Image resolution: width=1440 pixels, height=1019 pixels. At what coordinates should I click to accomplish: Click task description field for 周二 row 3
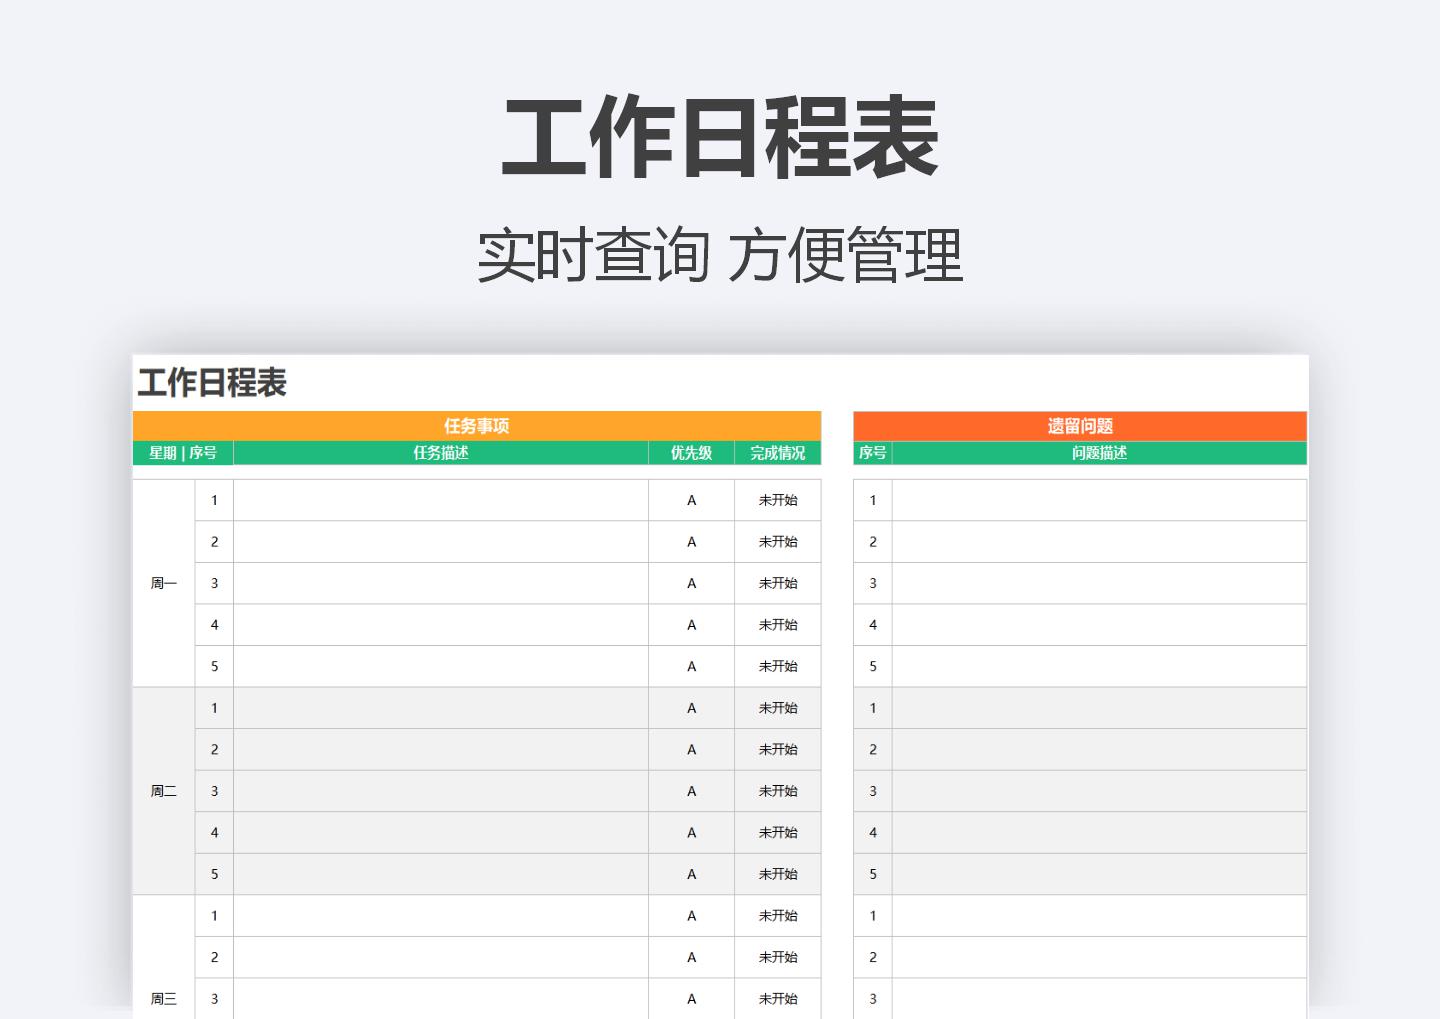click(440, 791)
